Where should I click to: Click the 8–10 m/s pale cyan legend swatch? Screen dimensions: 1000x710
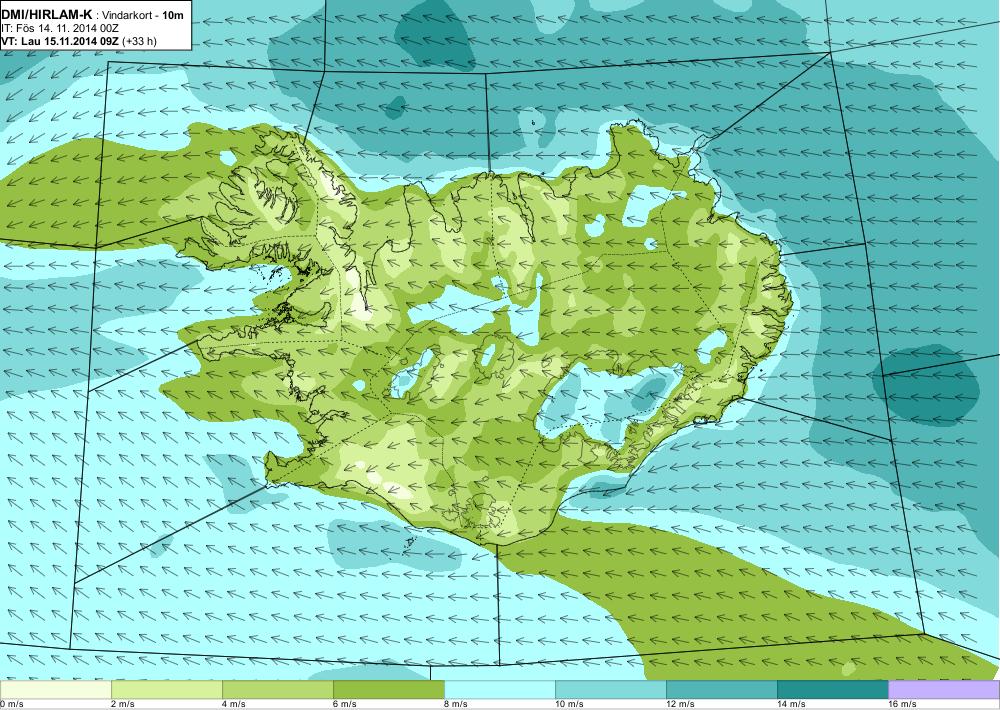click(499, 690)
